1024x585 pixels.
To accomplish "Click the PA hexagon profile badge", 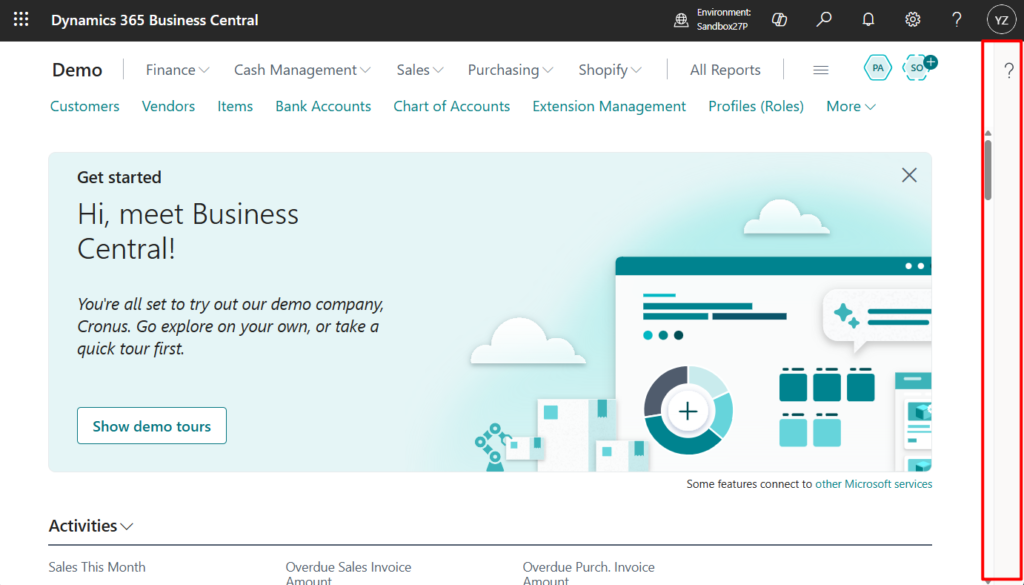I will click(877, 68).
